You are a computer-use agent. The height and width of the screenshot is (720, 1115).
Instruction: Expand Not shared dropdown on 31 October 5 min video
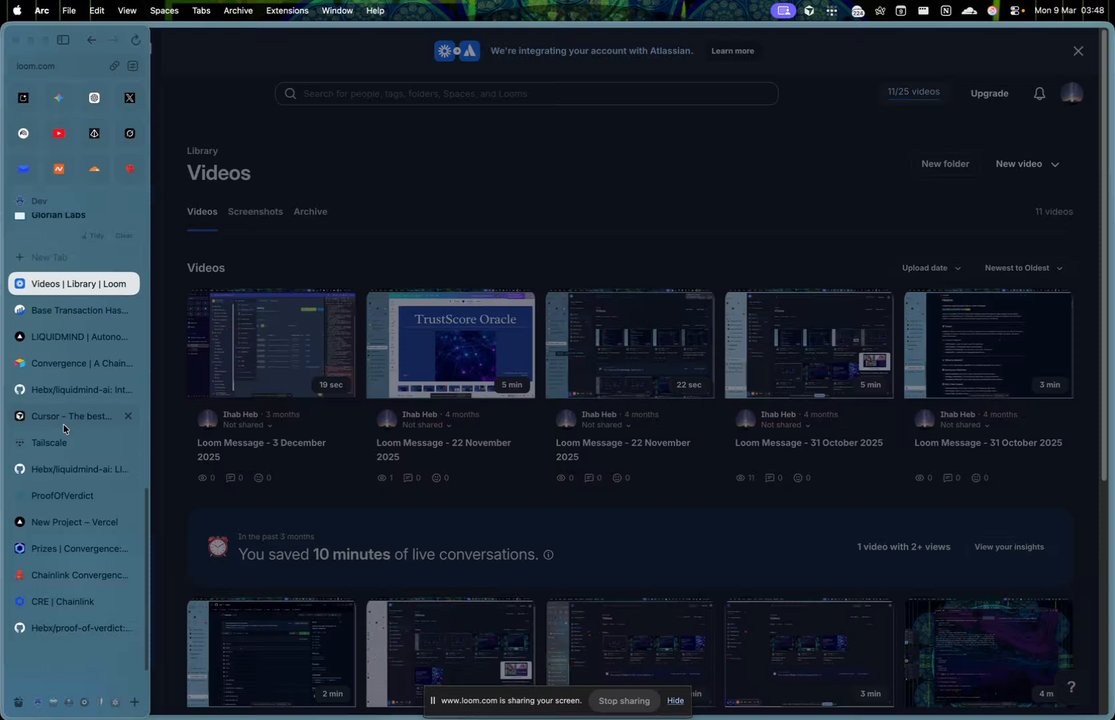point(785,425)
